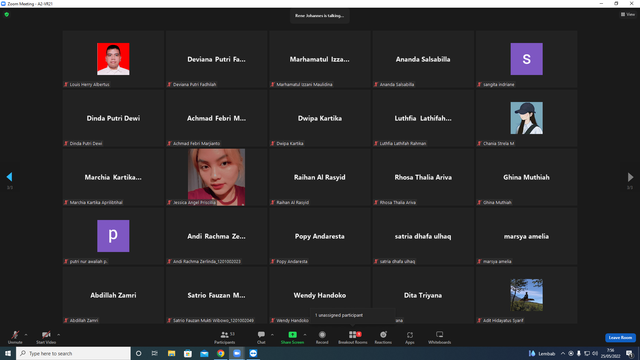Click the green encryption shield icon
This screenshot has width=640, height=360.
point(7,14)
